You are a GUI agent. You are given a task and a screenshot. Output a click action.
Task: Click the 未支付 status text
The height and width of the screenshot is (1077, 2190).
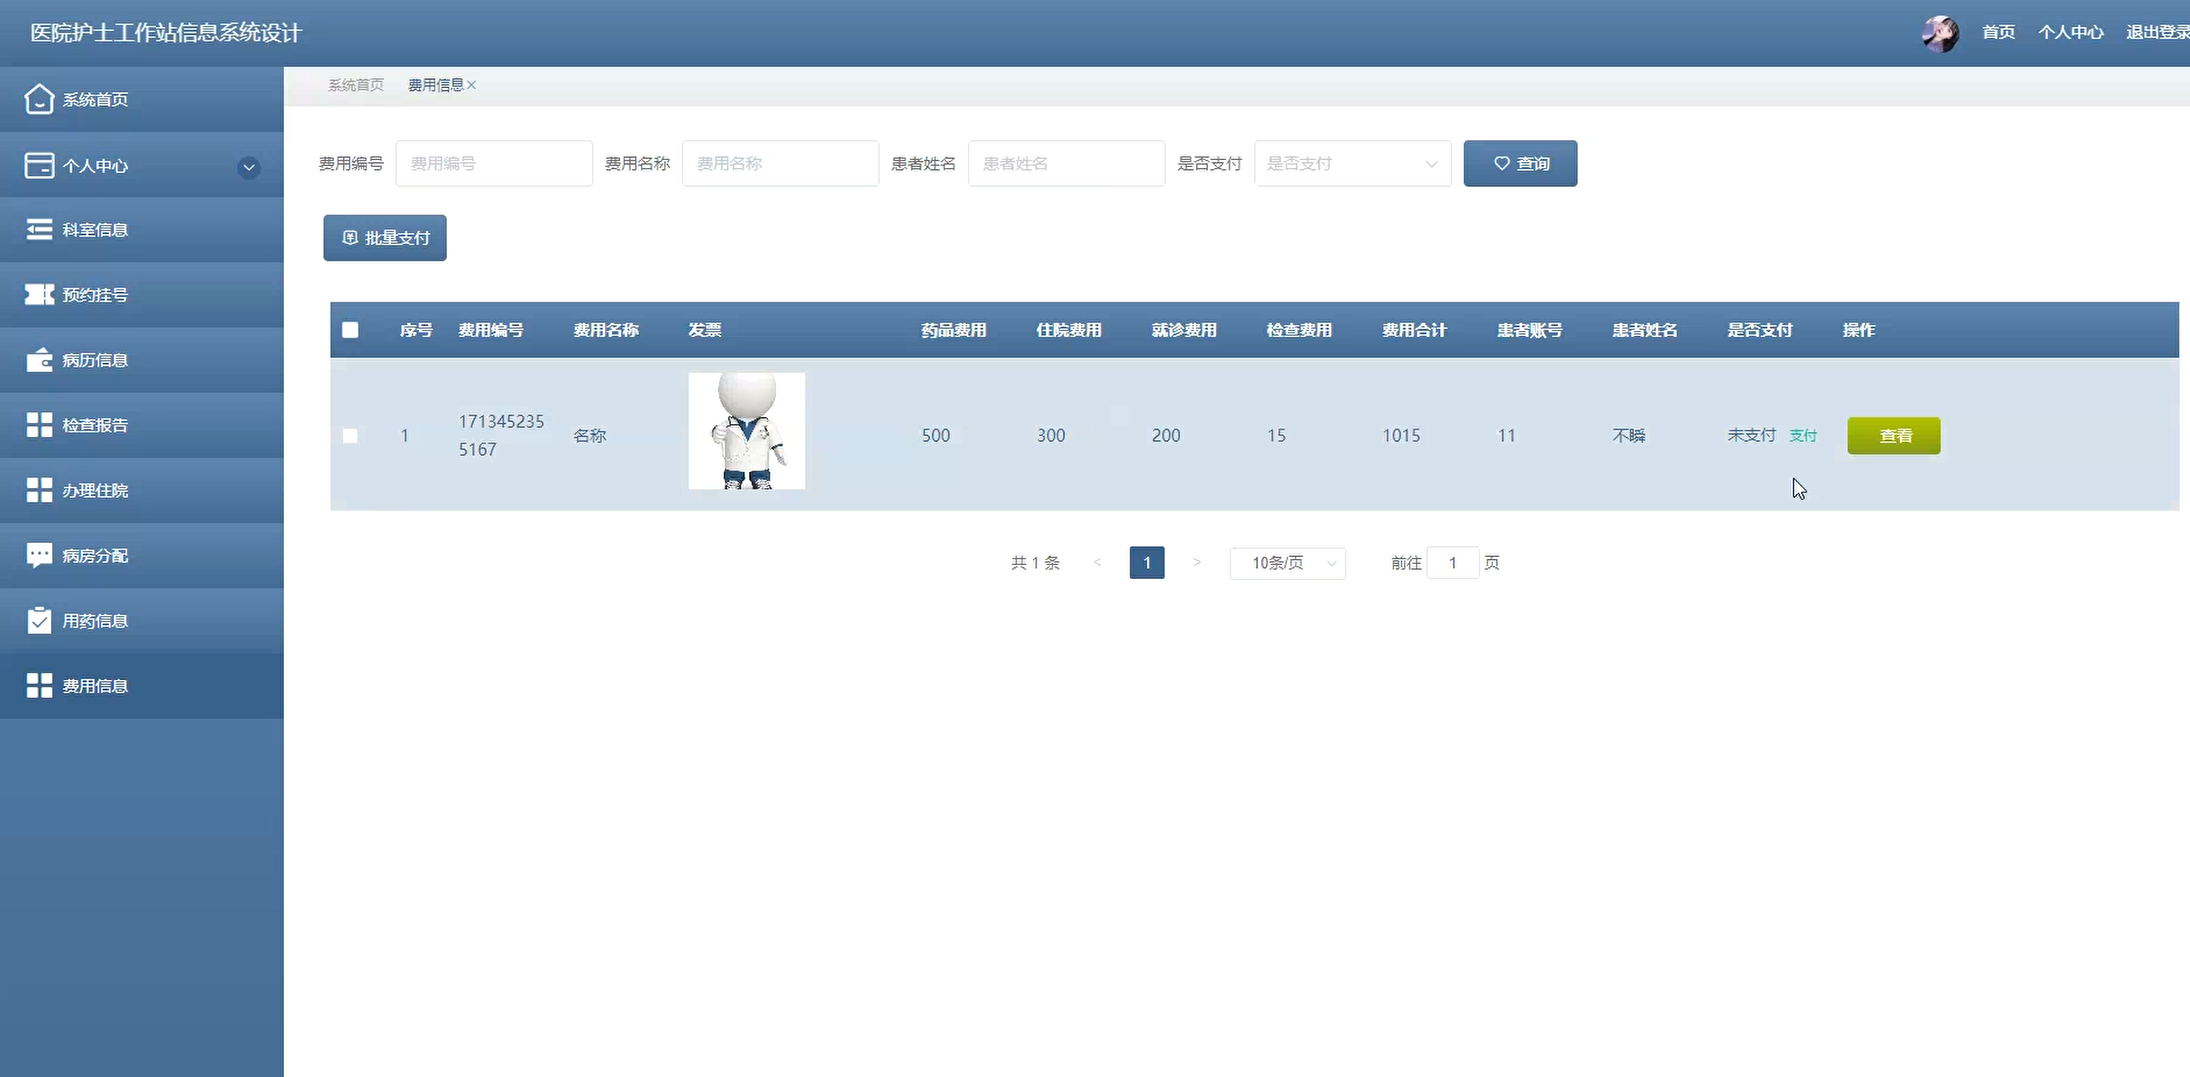click(1751, 435)
